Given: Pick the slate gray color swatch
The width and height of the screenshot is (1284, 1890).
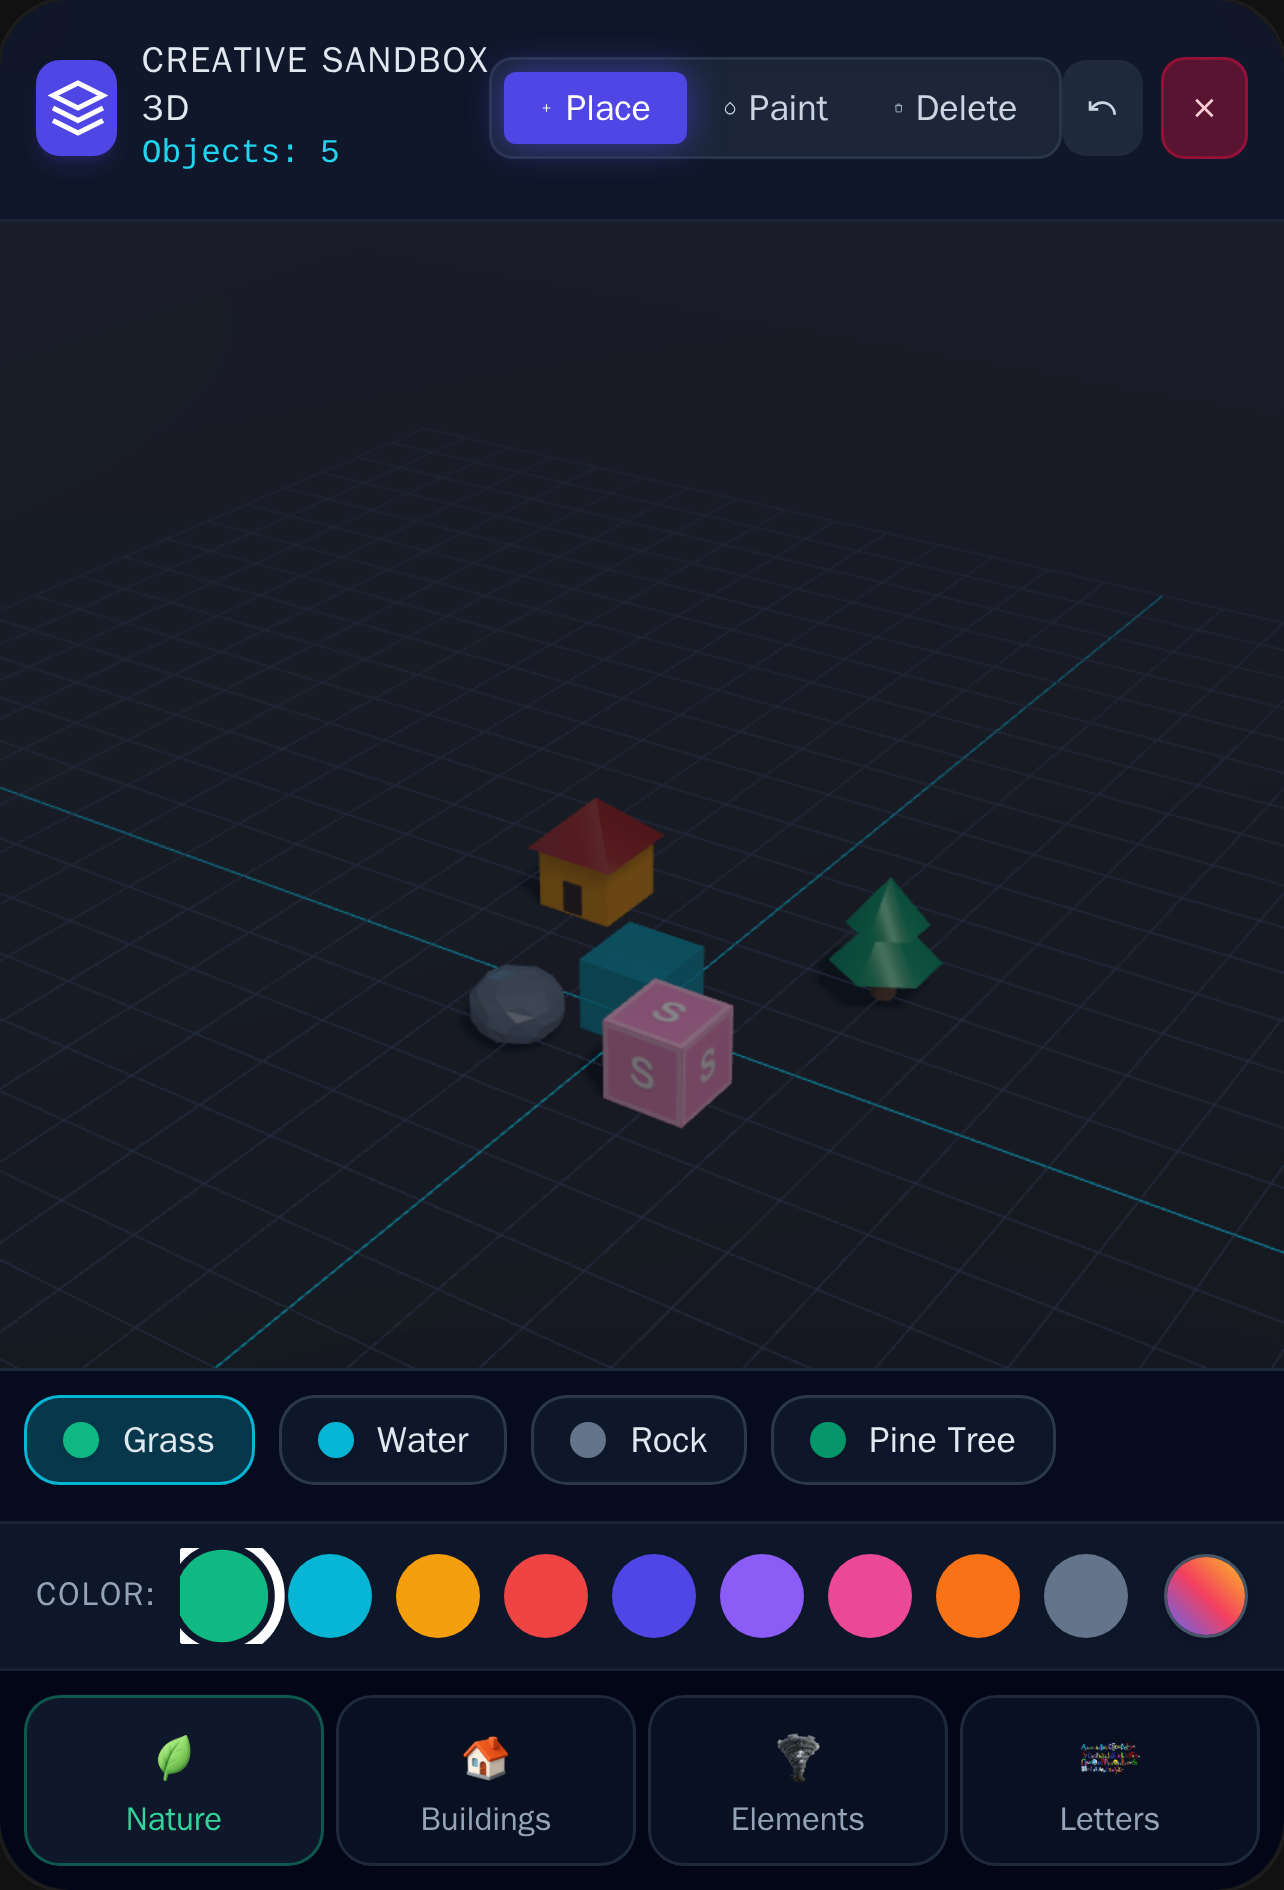Looking at the screenshot, I should coord(1086,1596).
